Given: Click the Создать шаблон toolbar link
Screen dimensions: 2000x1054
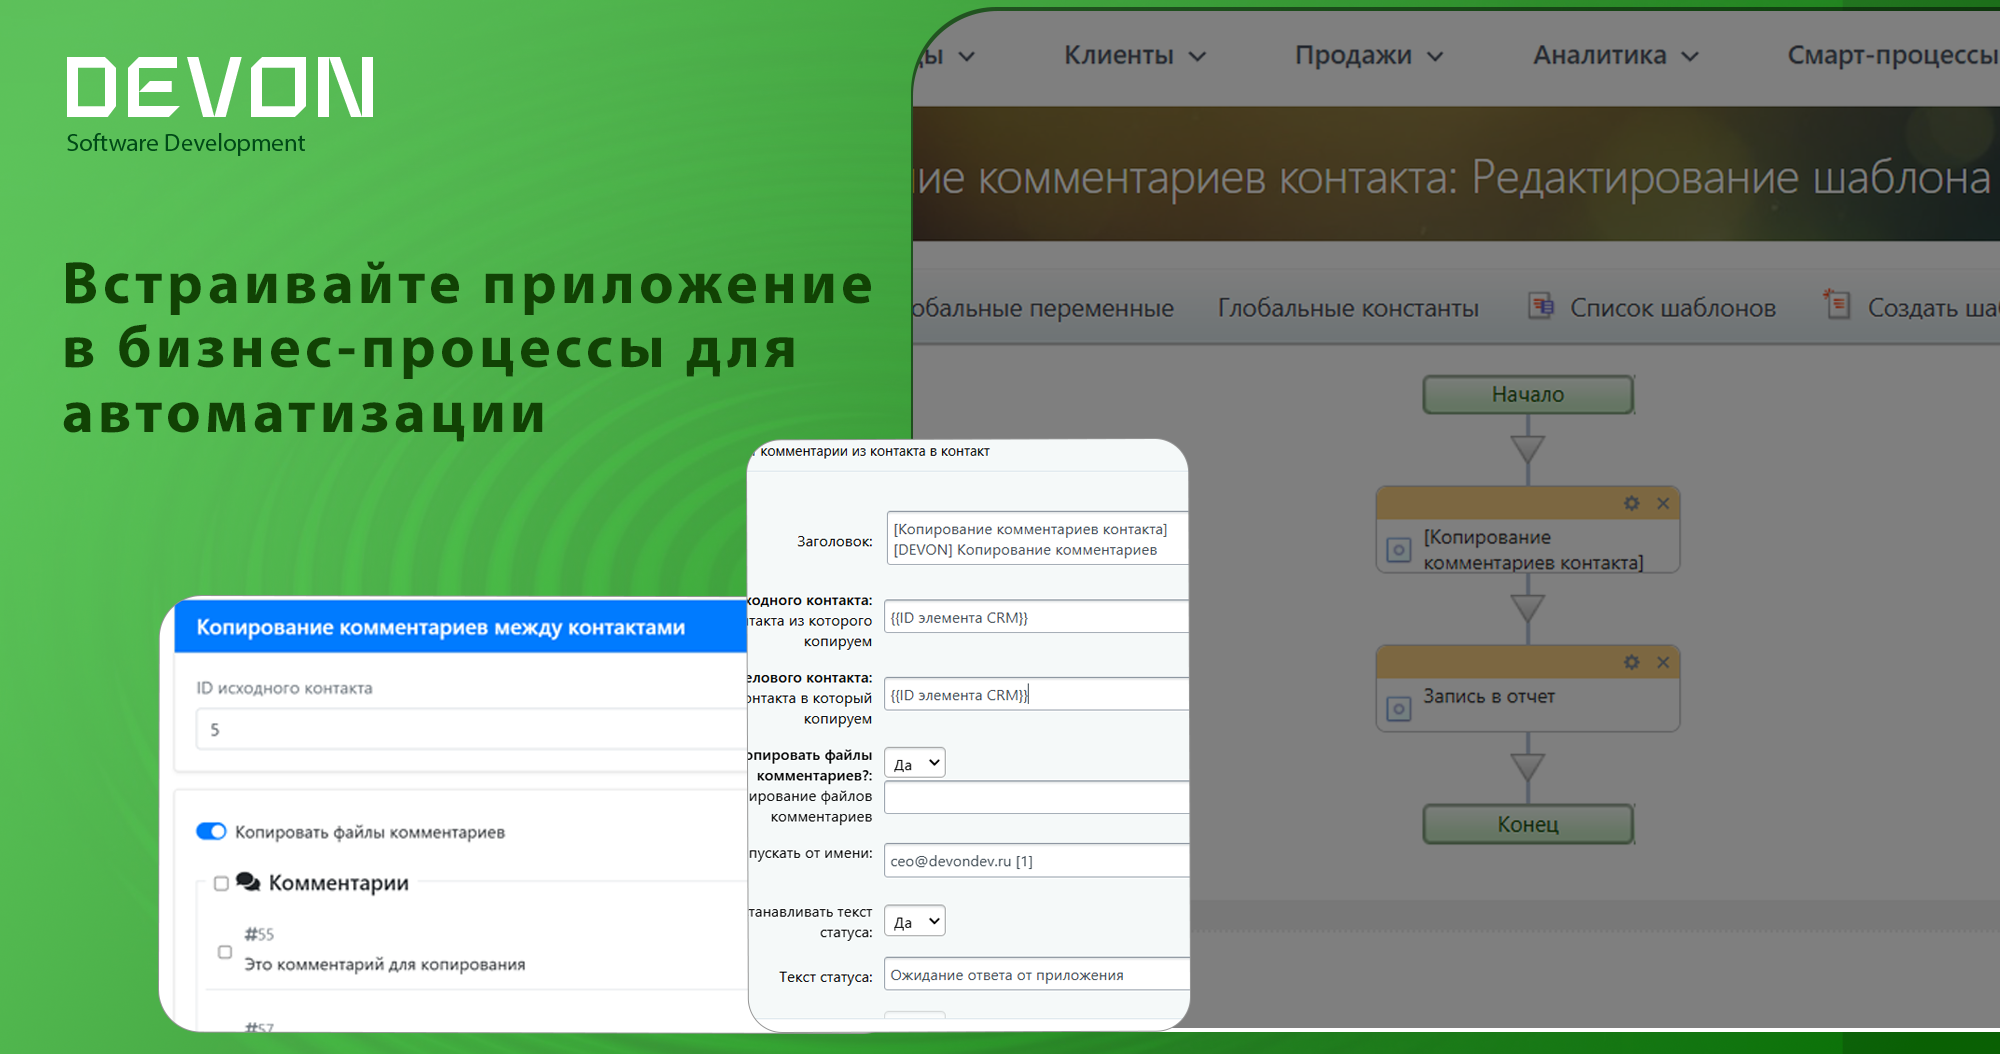Looking at the screenshot, I should click(x=1933, y=308).
